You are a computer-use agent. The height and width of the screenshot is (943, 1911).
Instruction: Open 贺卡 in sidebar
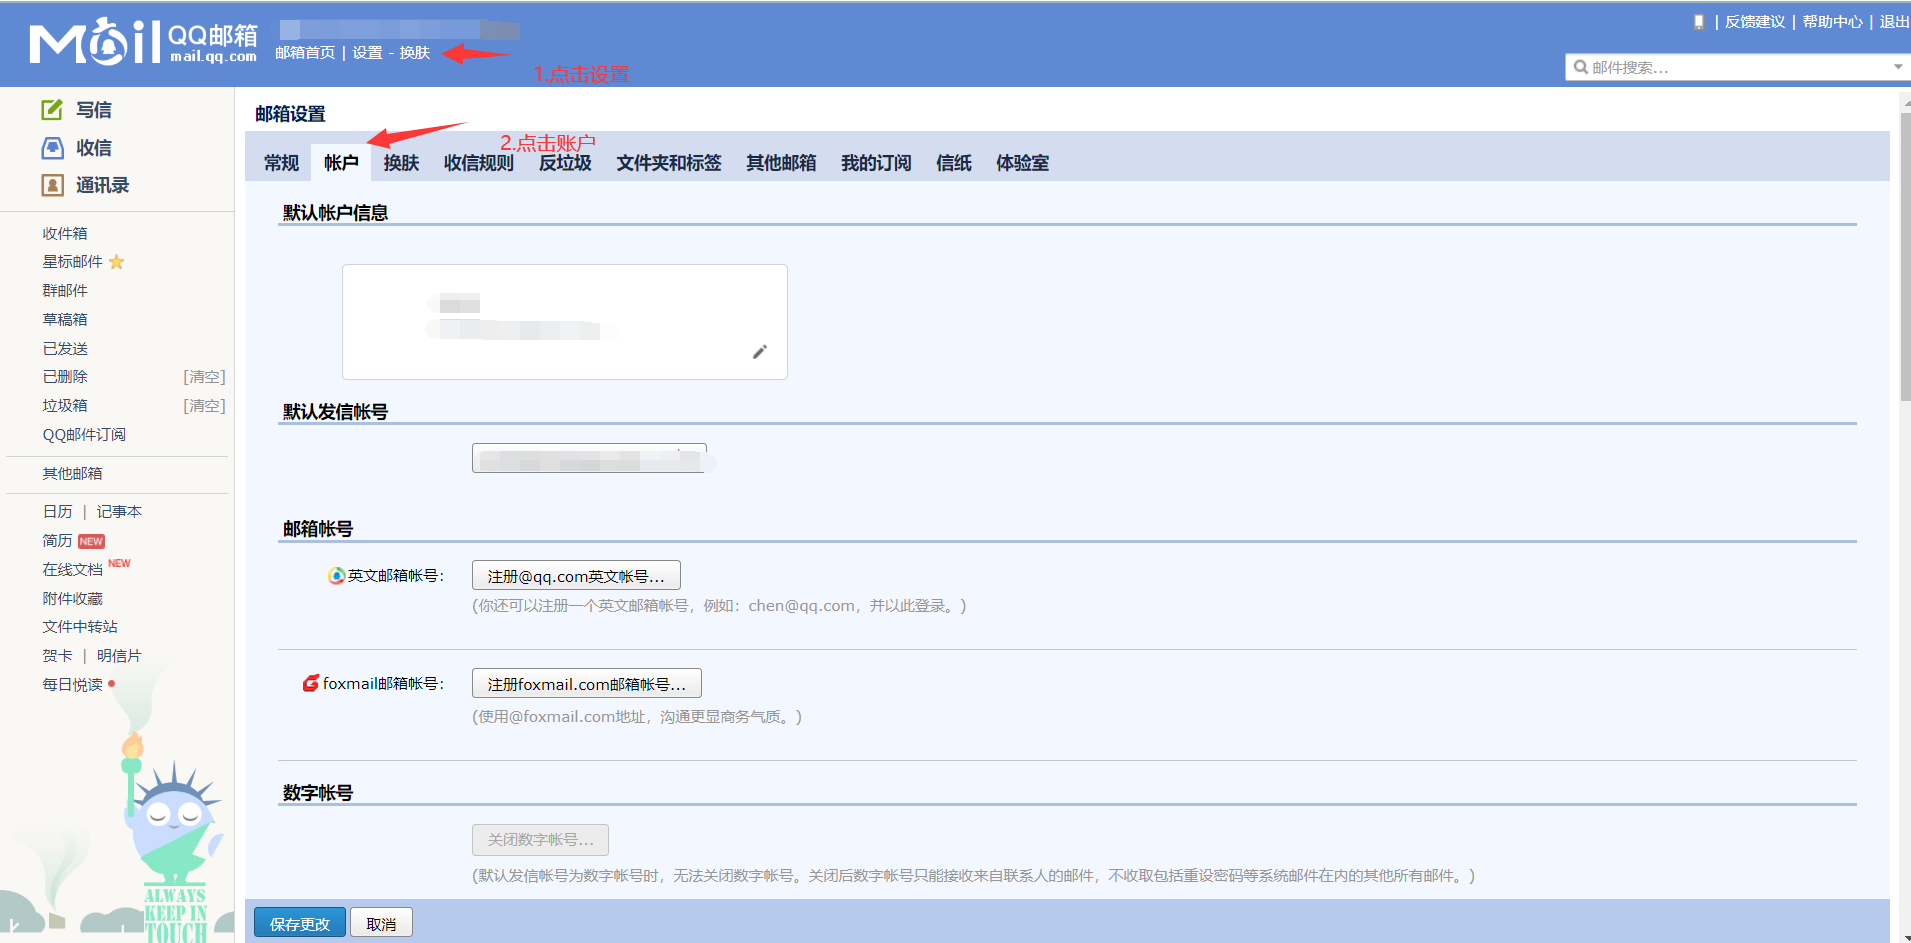(x=57, y=656)
